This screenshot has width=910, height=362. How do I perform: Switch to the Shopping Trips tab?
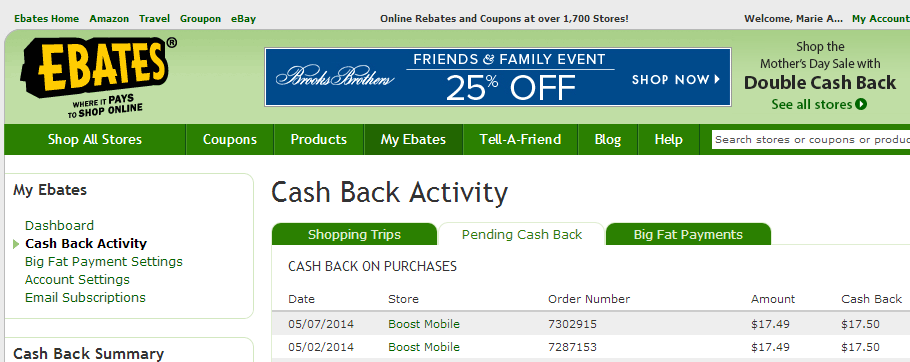354,234
